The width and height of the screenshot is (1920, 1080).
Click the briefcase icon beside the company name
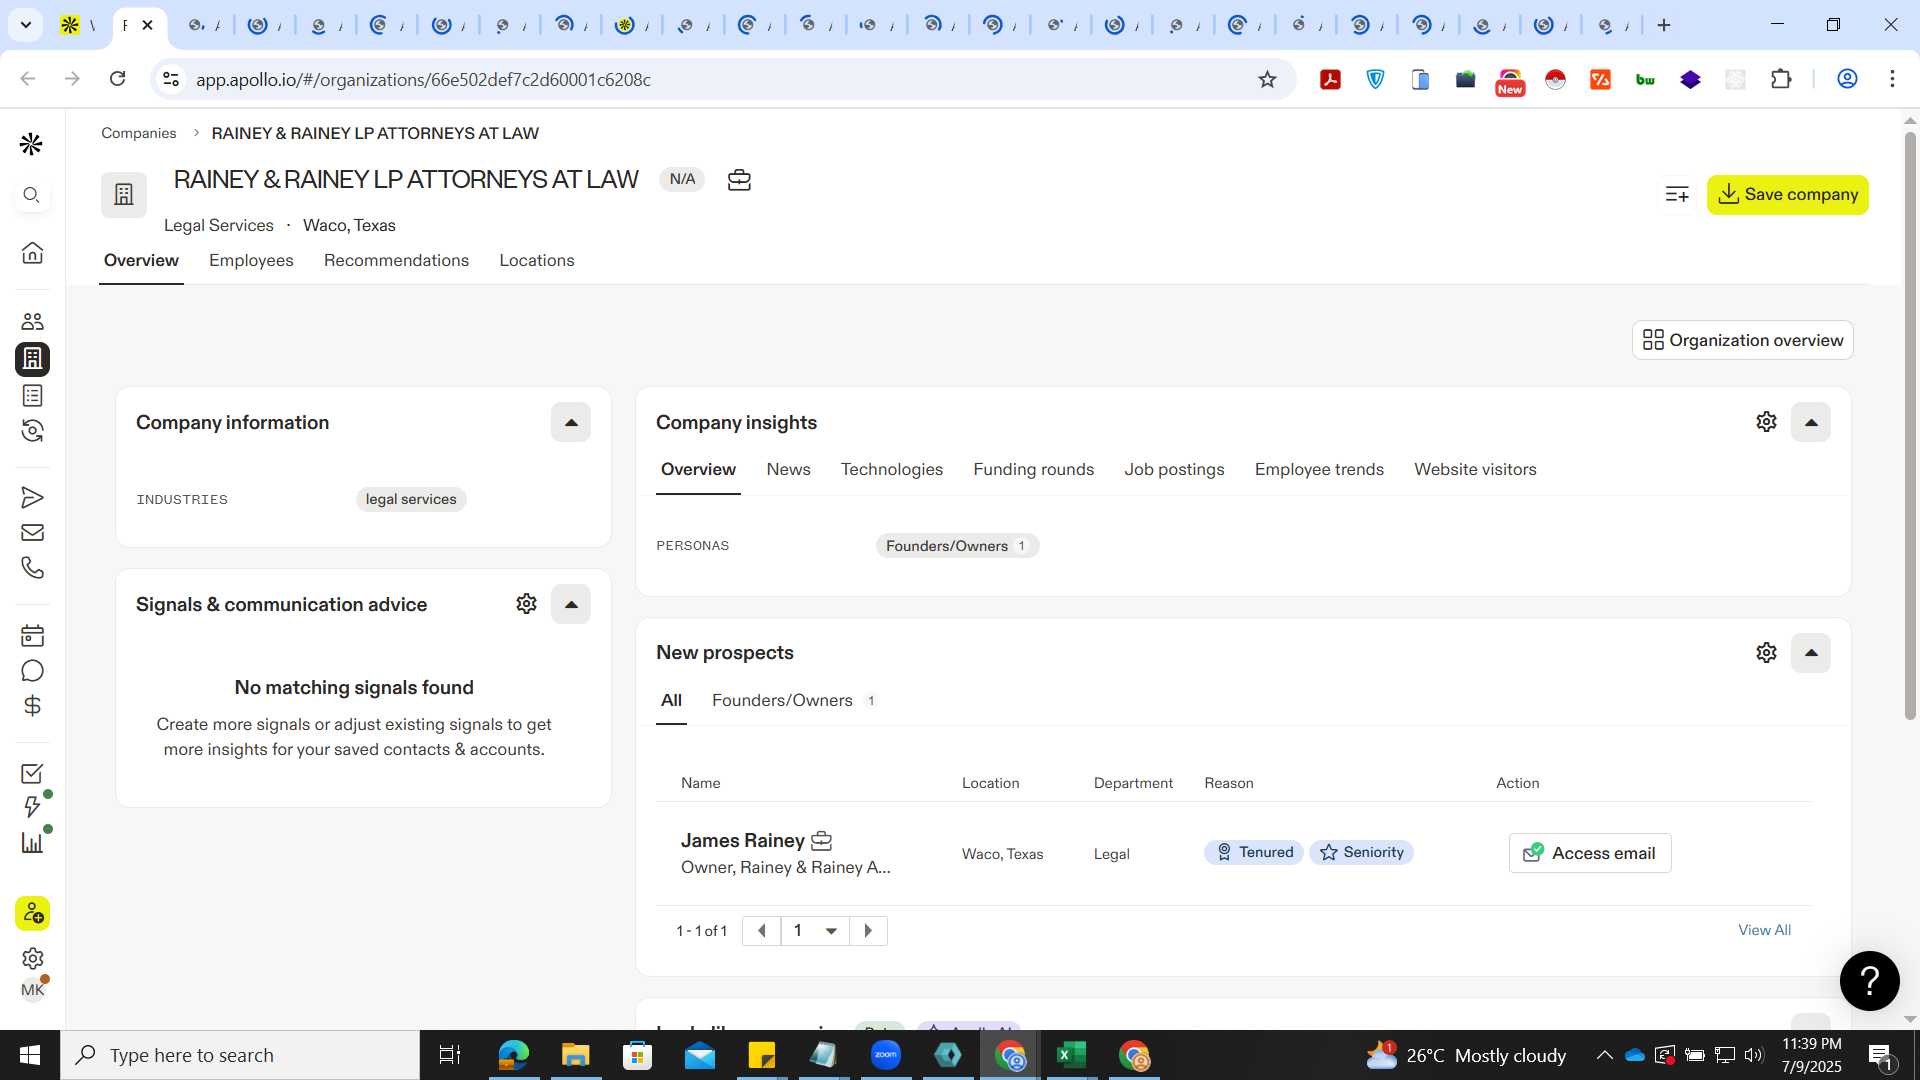pos(739,180)
